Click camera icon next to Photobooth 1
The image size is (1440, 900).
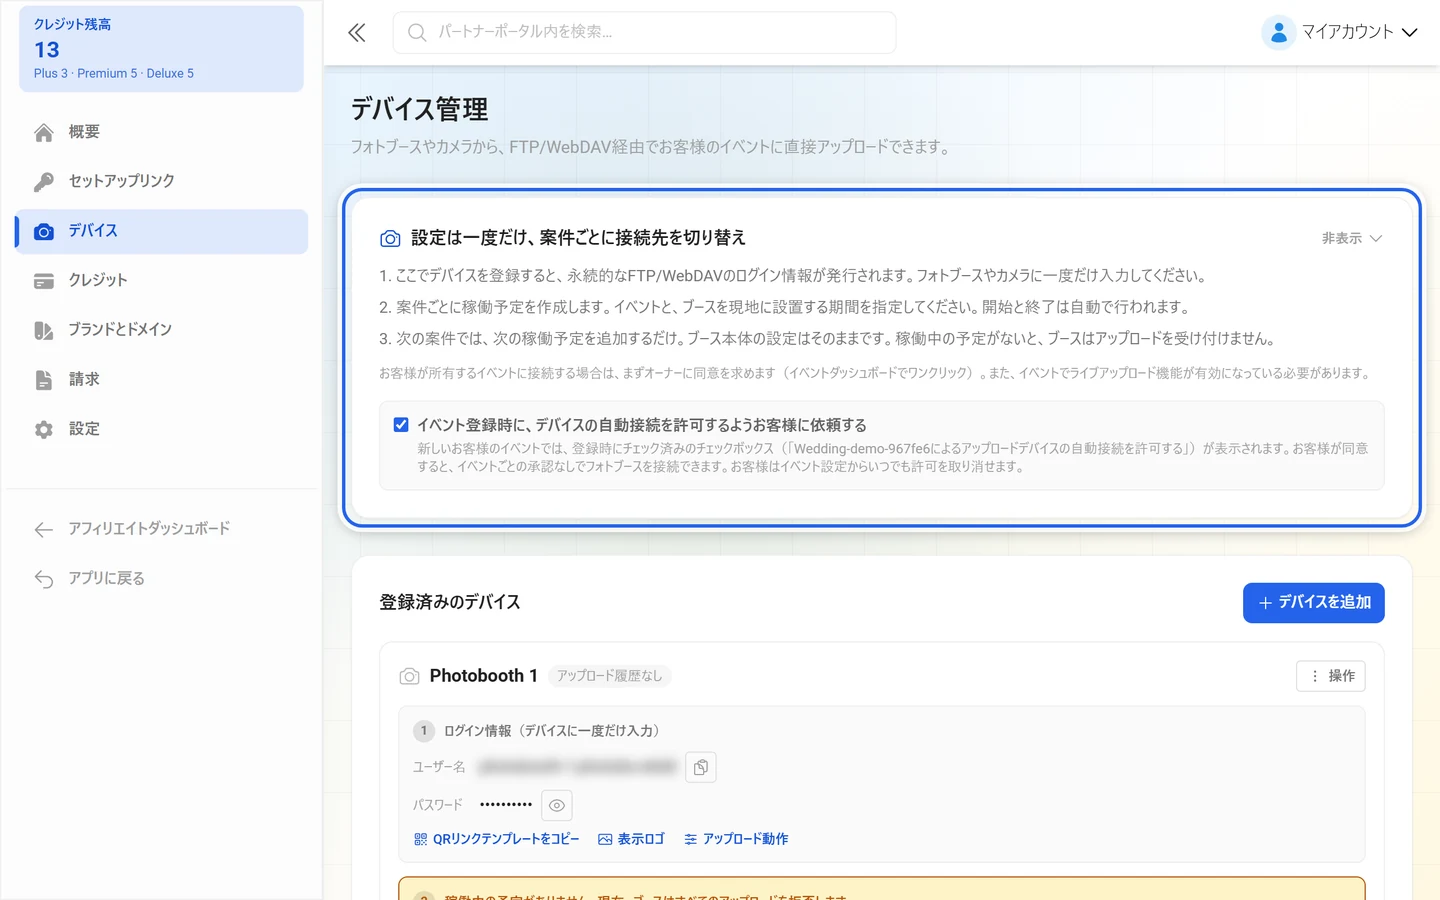pos(410,676)
